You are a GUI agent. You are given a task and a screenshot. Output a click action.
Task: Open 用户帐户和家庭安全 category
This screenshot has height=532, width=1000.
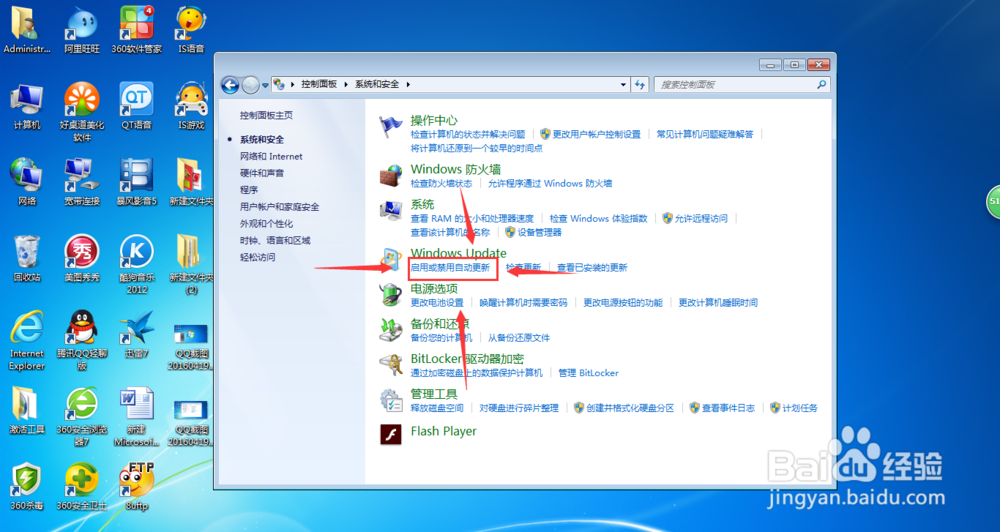279,207
